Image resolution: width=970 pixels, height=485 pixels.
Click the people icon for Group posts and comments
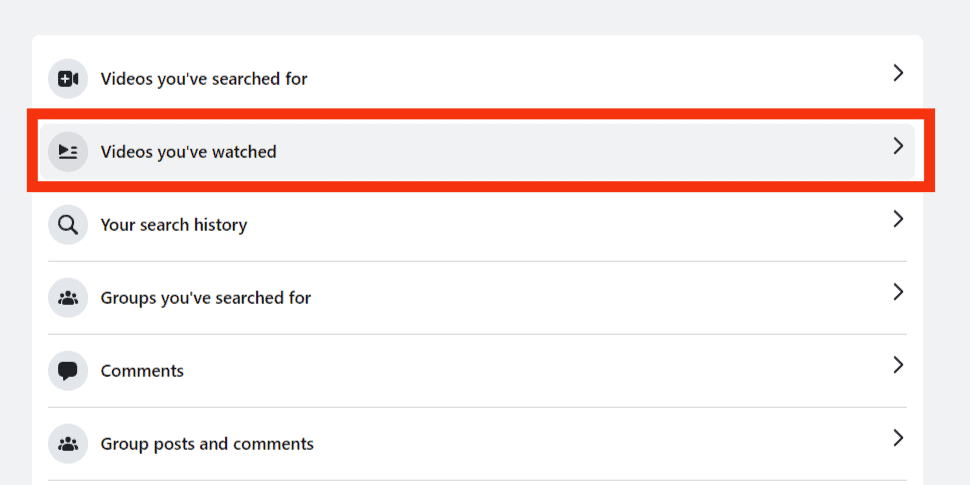[x=68, y=444]
